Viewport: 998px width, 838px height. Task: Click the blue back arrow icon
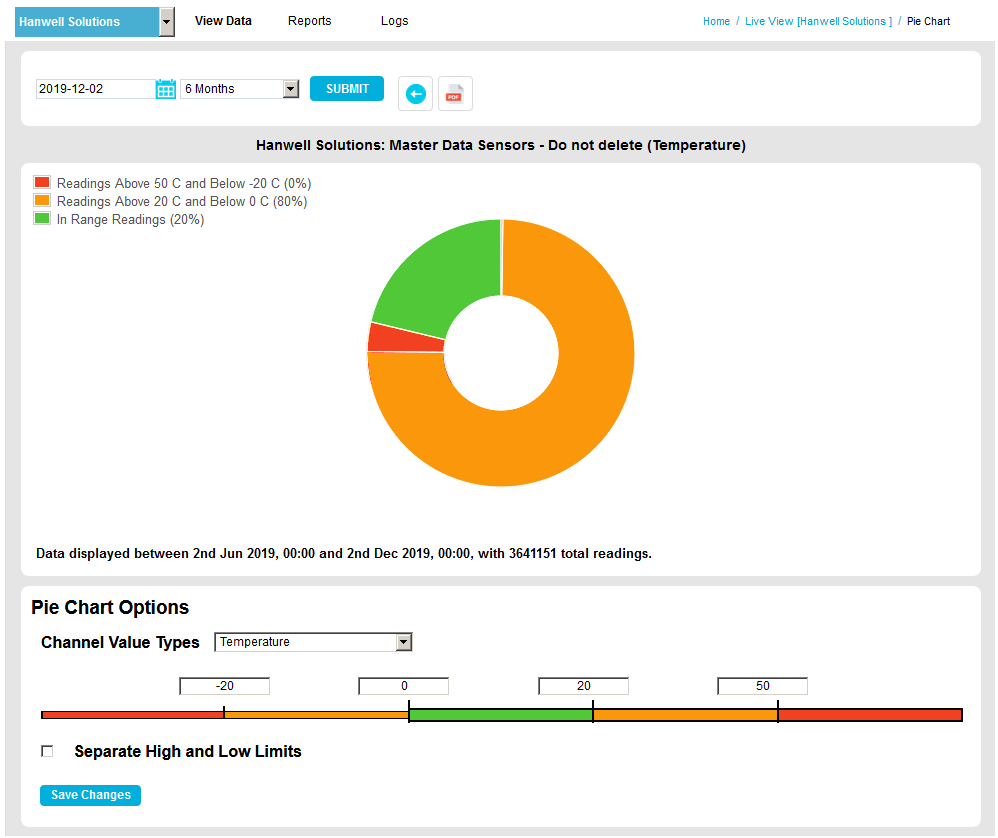click(416, 94)
